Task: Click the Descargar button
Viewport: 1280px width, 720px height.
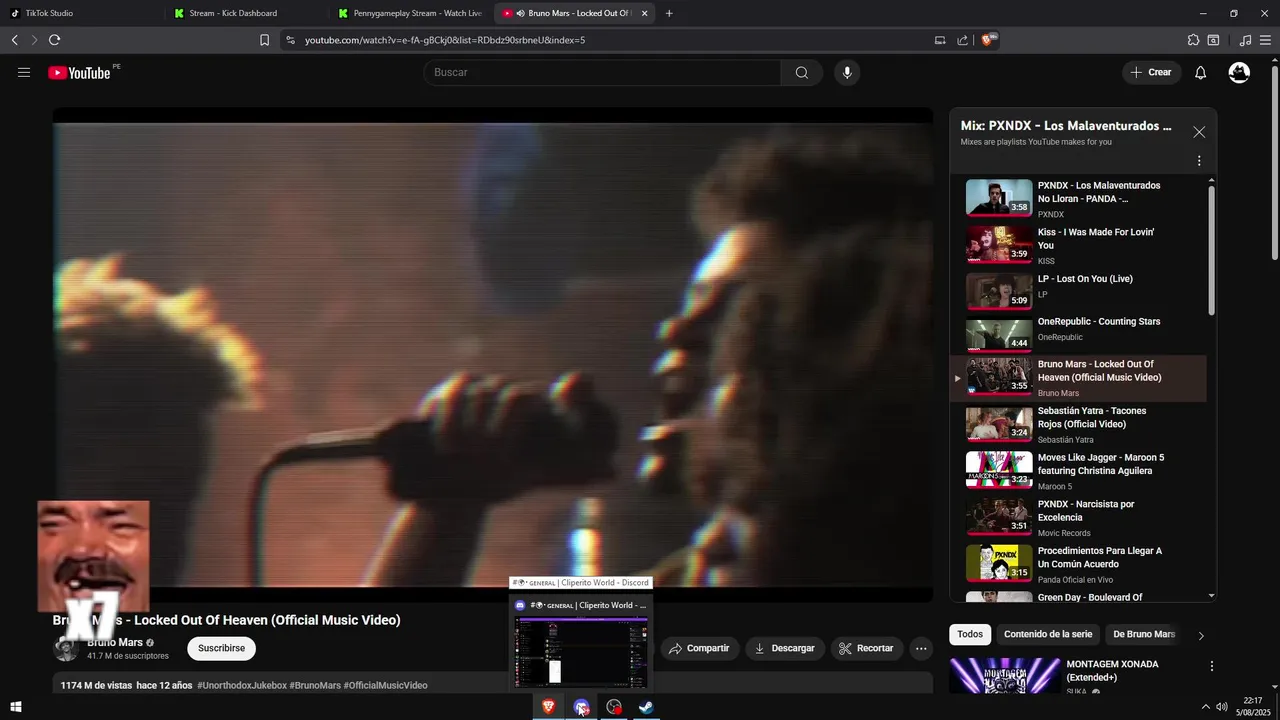Action: tap(784, 648)
